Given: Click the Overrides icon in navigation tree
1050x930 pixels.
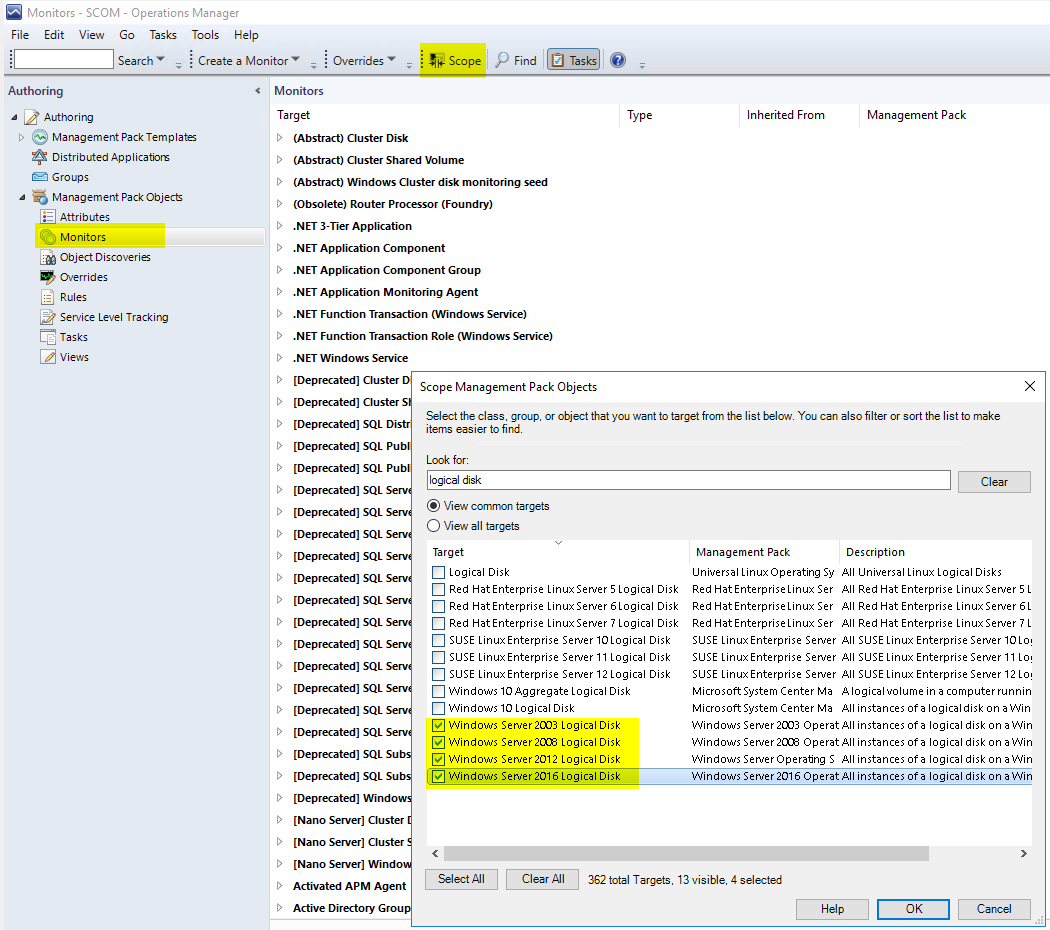Looking at the screenshot, I should tap(48, 277).
